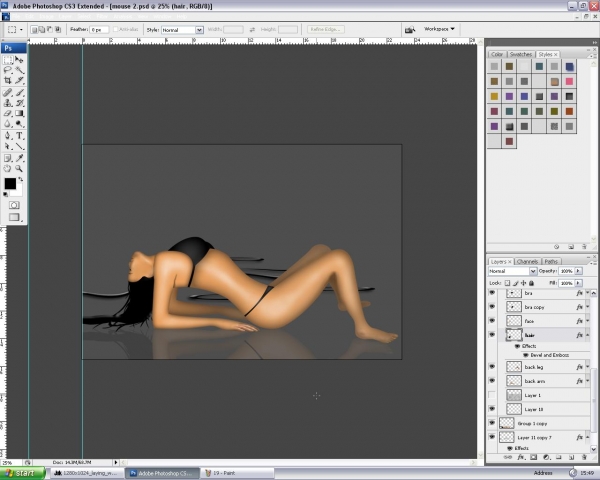Select the Line tool

[19, 146]
